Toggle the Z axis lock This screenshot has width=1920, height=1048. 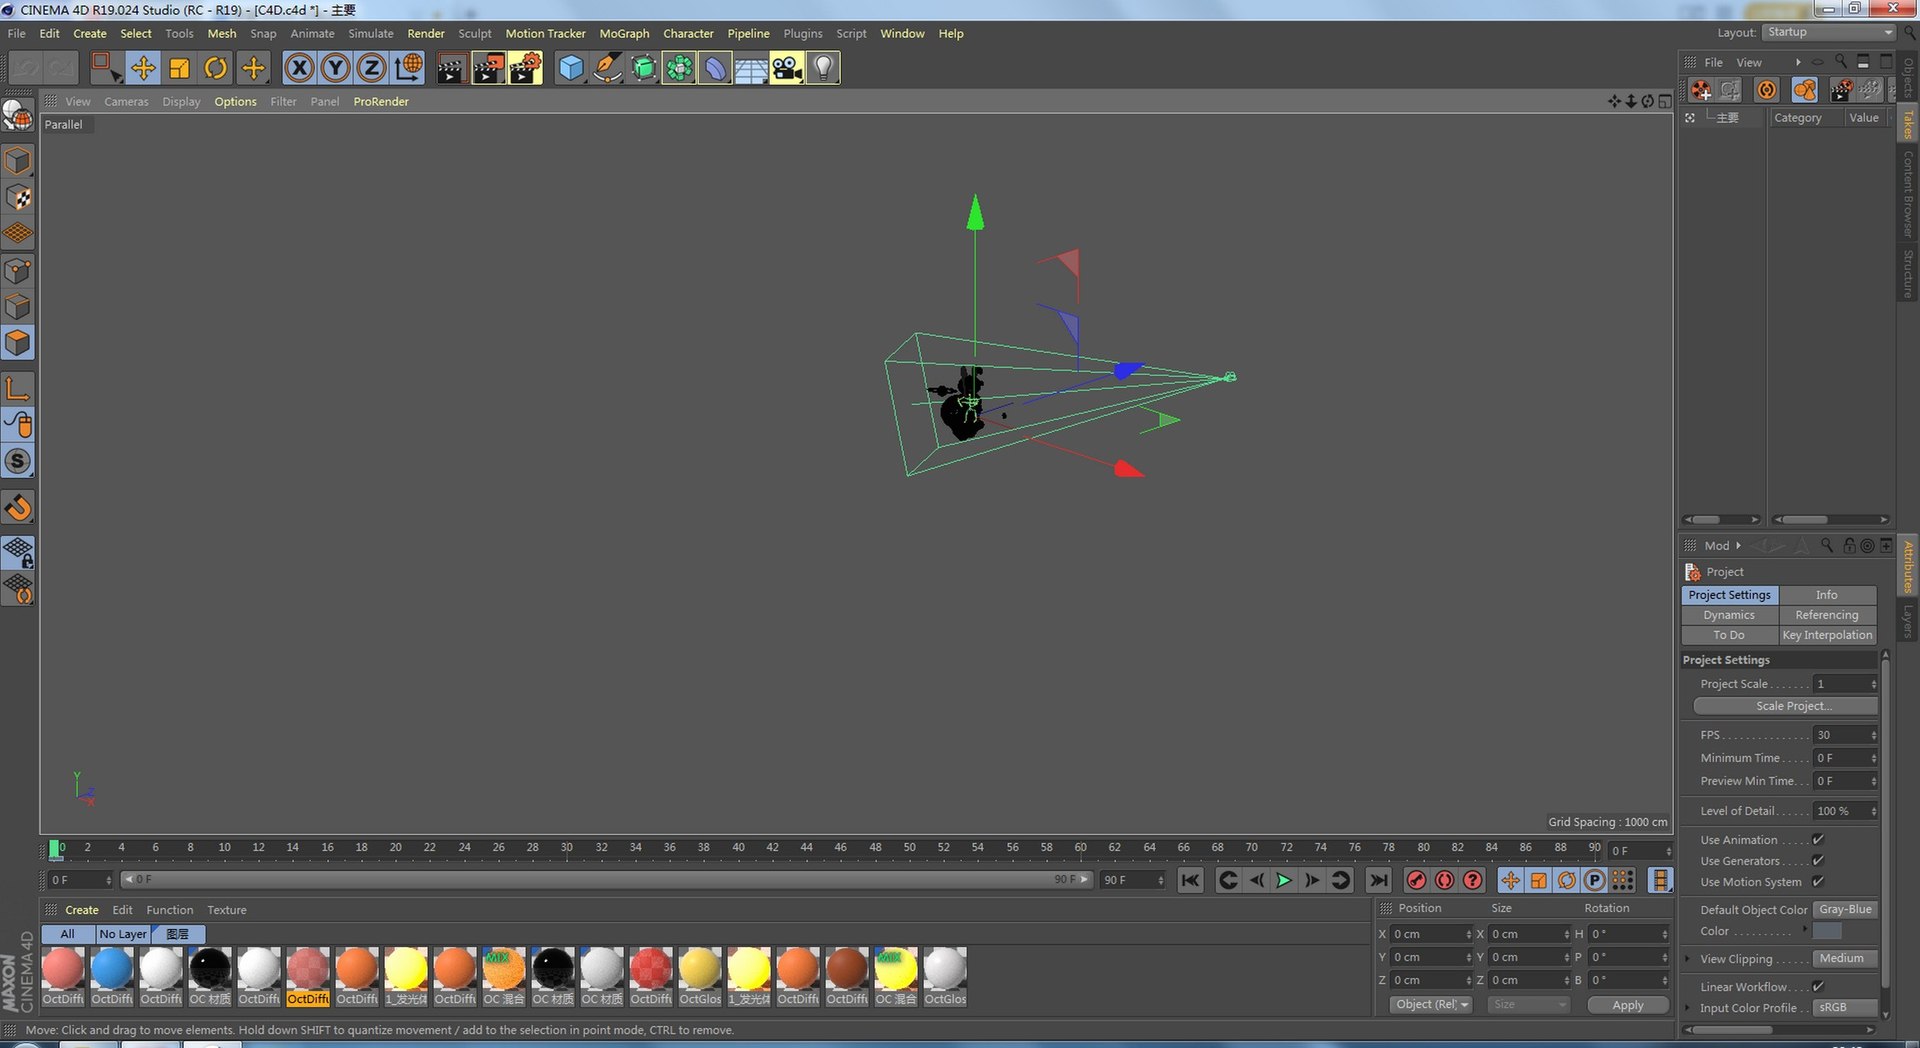371,68
